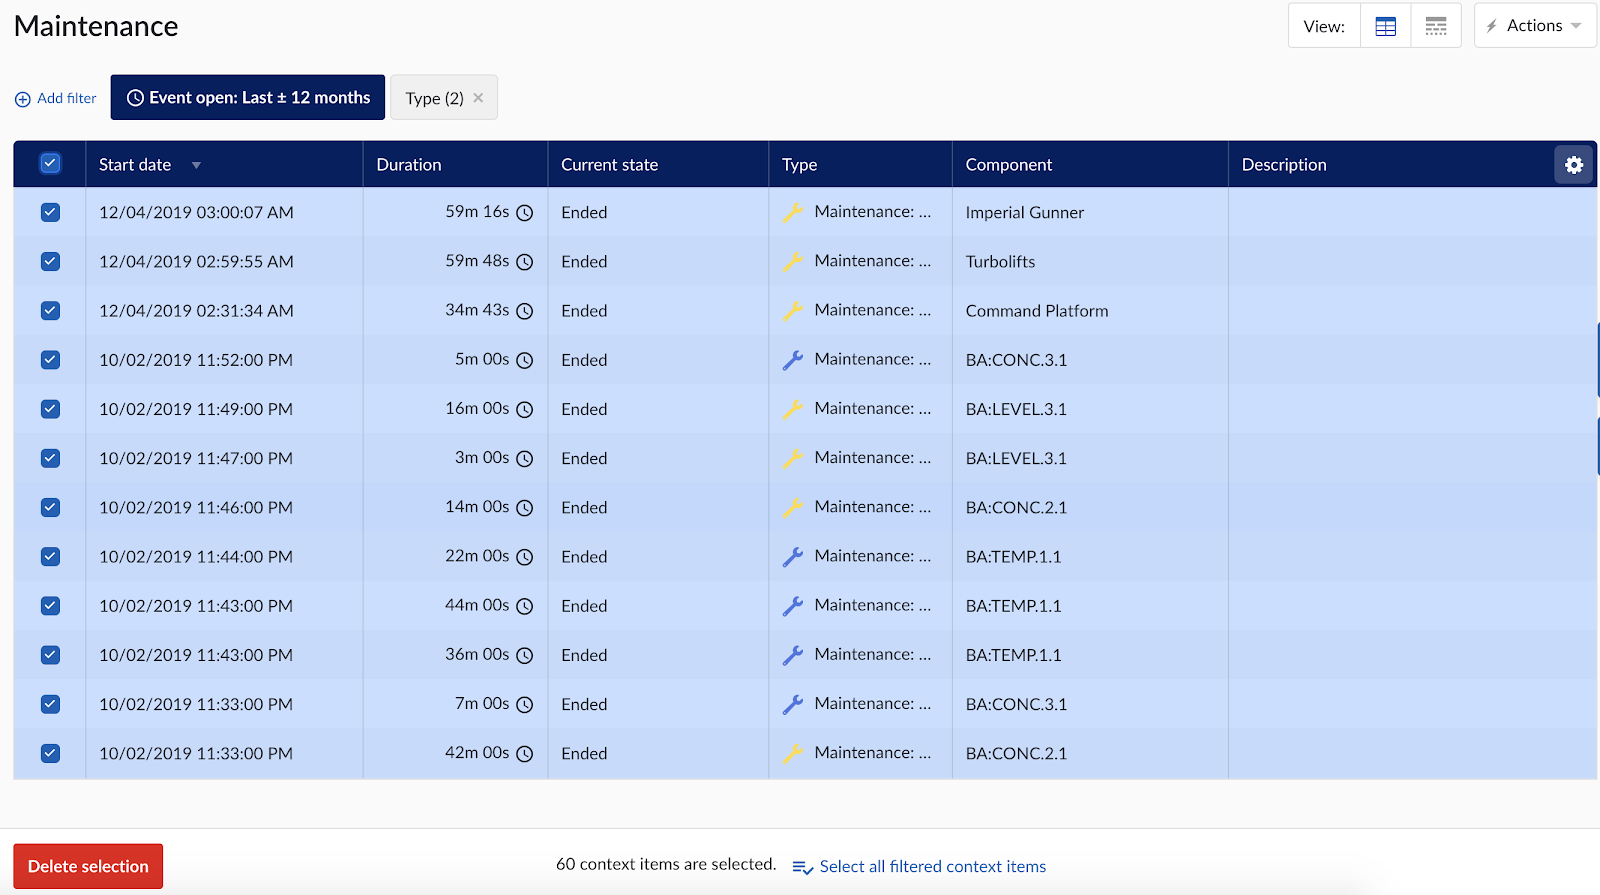Sort by the Description column header
Screen dimensions: 1600x895
coord(1284,165)
